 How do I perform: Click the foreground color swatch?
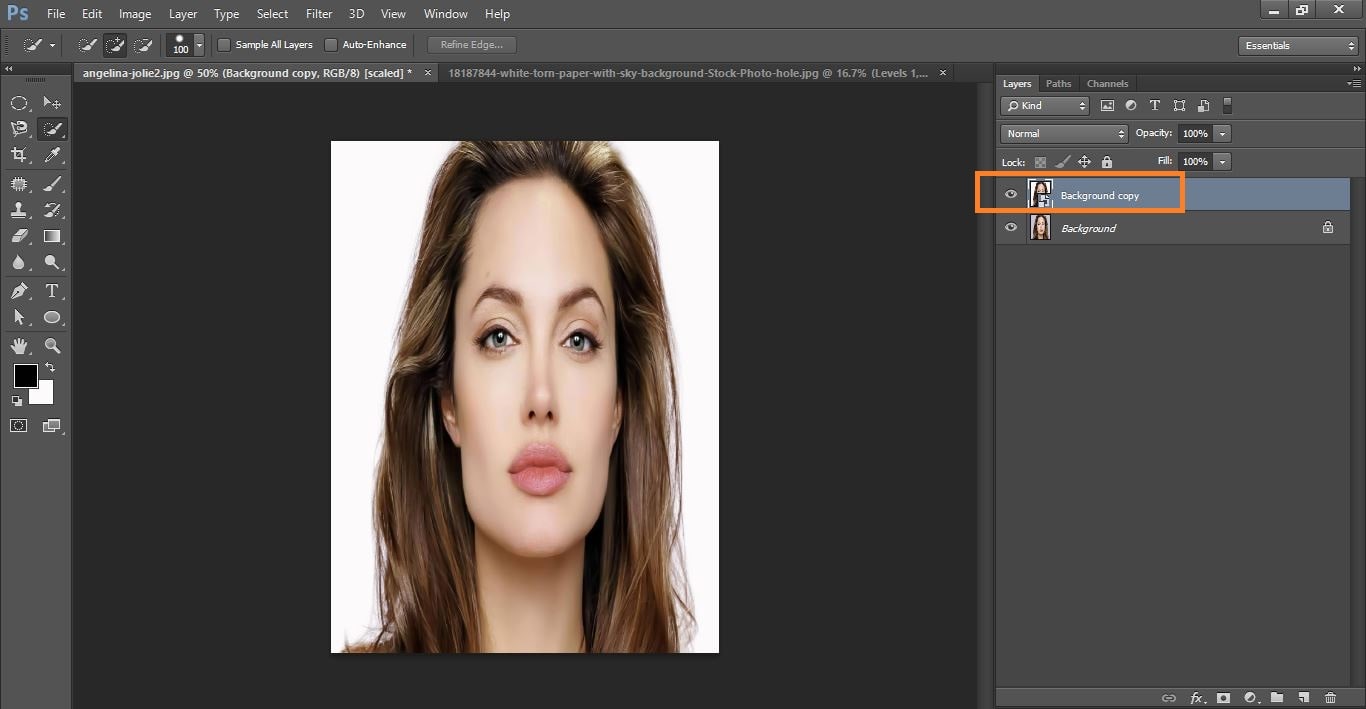[x=25, y=376]
